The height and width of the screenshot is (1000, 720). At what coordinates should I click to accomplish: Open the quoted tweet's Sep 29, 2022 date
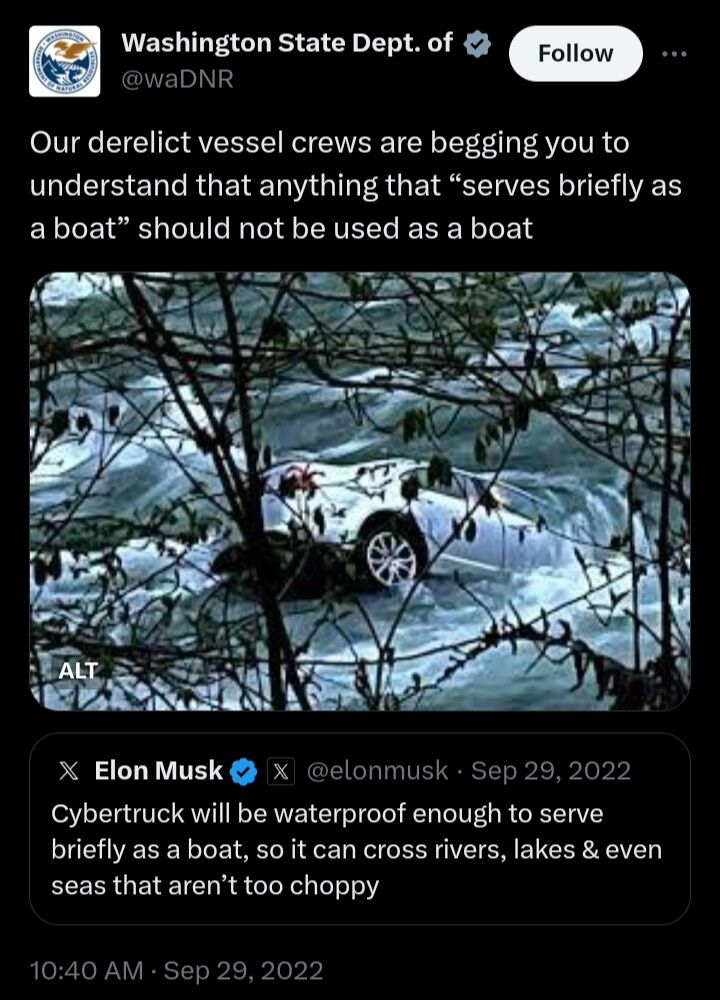551,771
